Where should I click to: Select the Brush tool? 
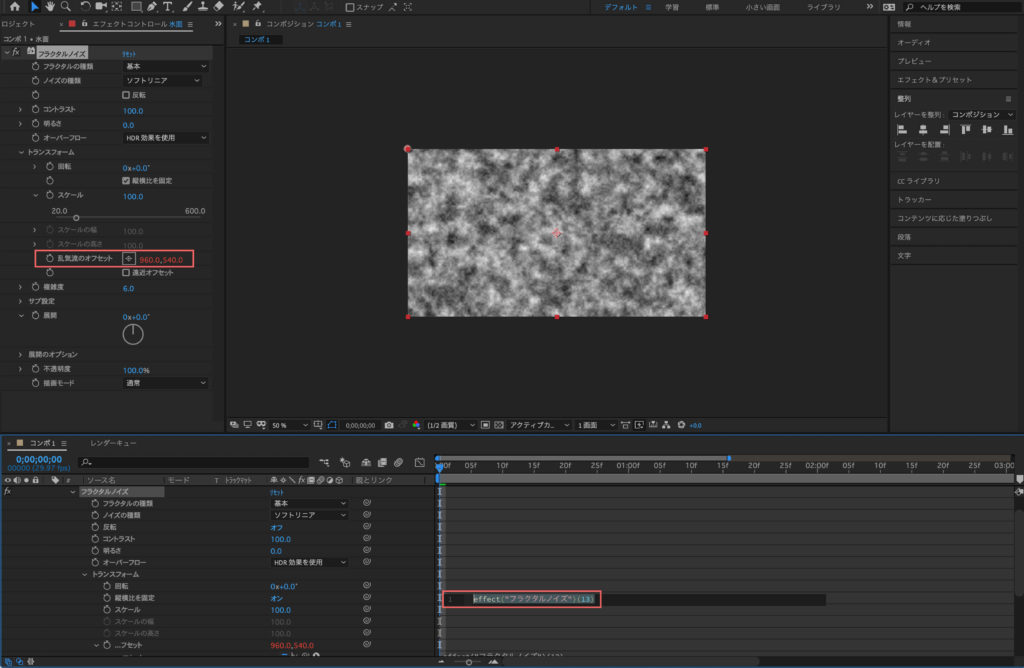click(x=187, y=7)
